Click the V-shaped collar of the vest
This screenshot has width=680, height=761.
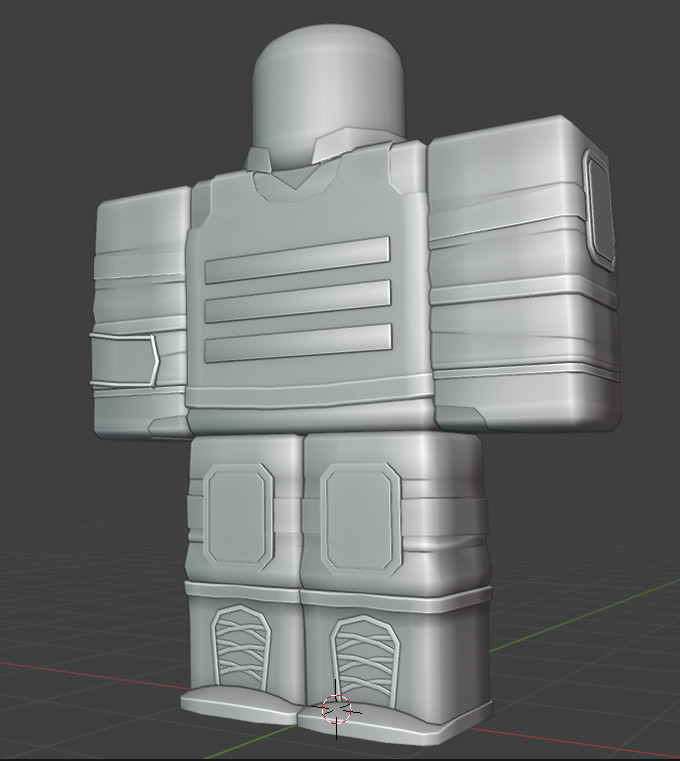tap(297, 182)
